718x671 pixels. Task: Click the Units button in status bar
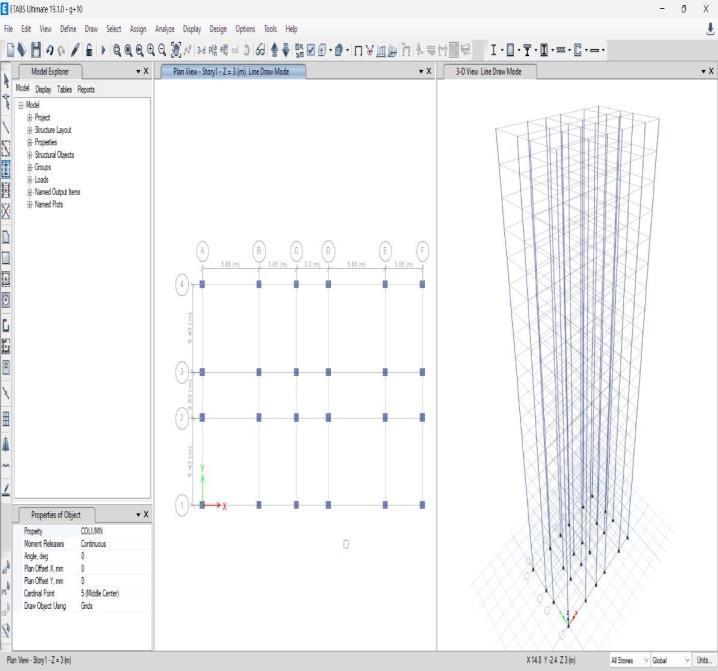tap(704, 660)
